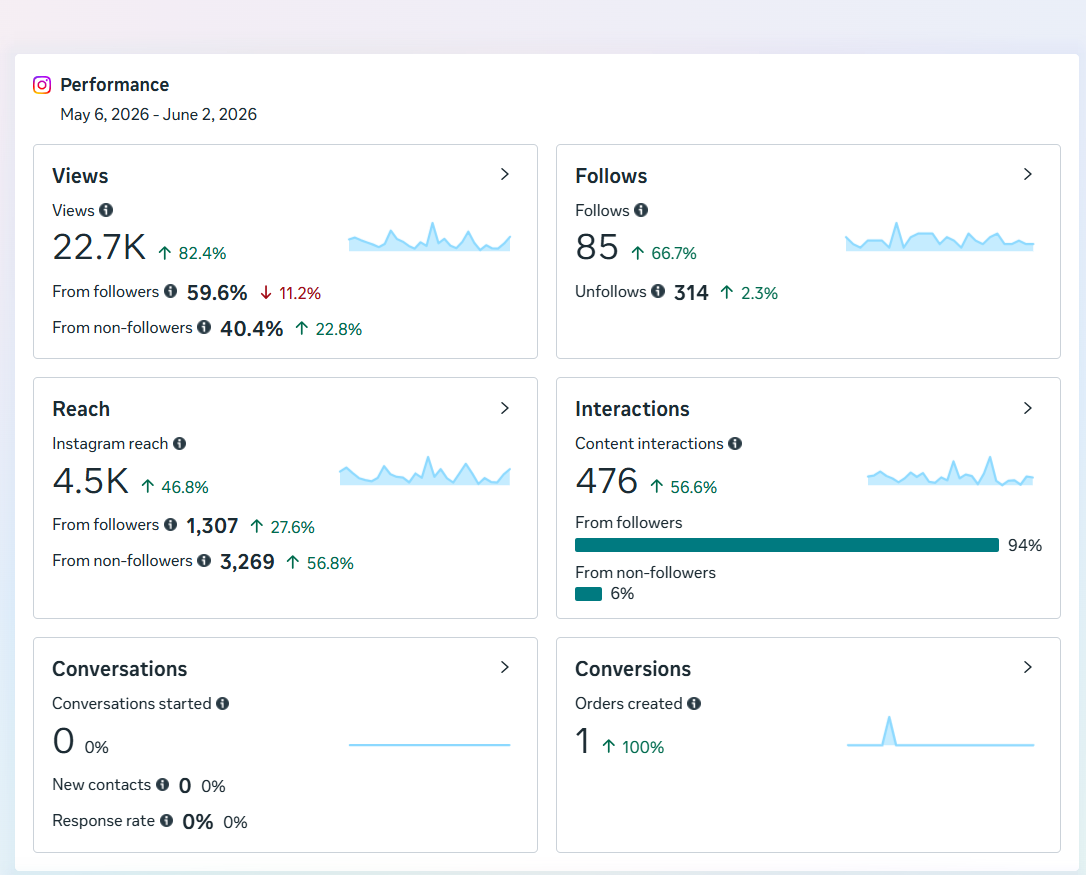The height and width of the screenshot is (875, 1086).
Task: Open Interactions details via chevron
Action: pyautogui.click(x=1028, y=408)
